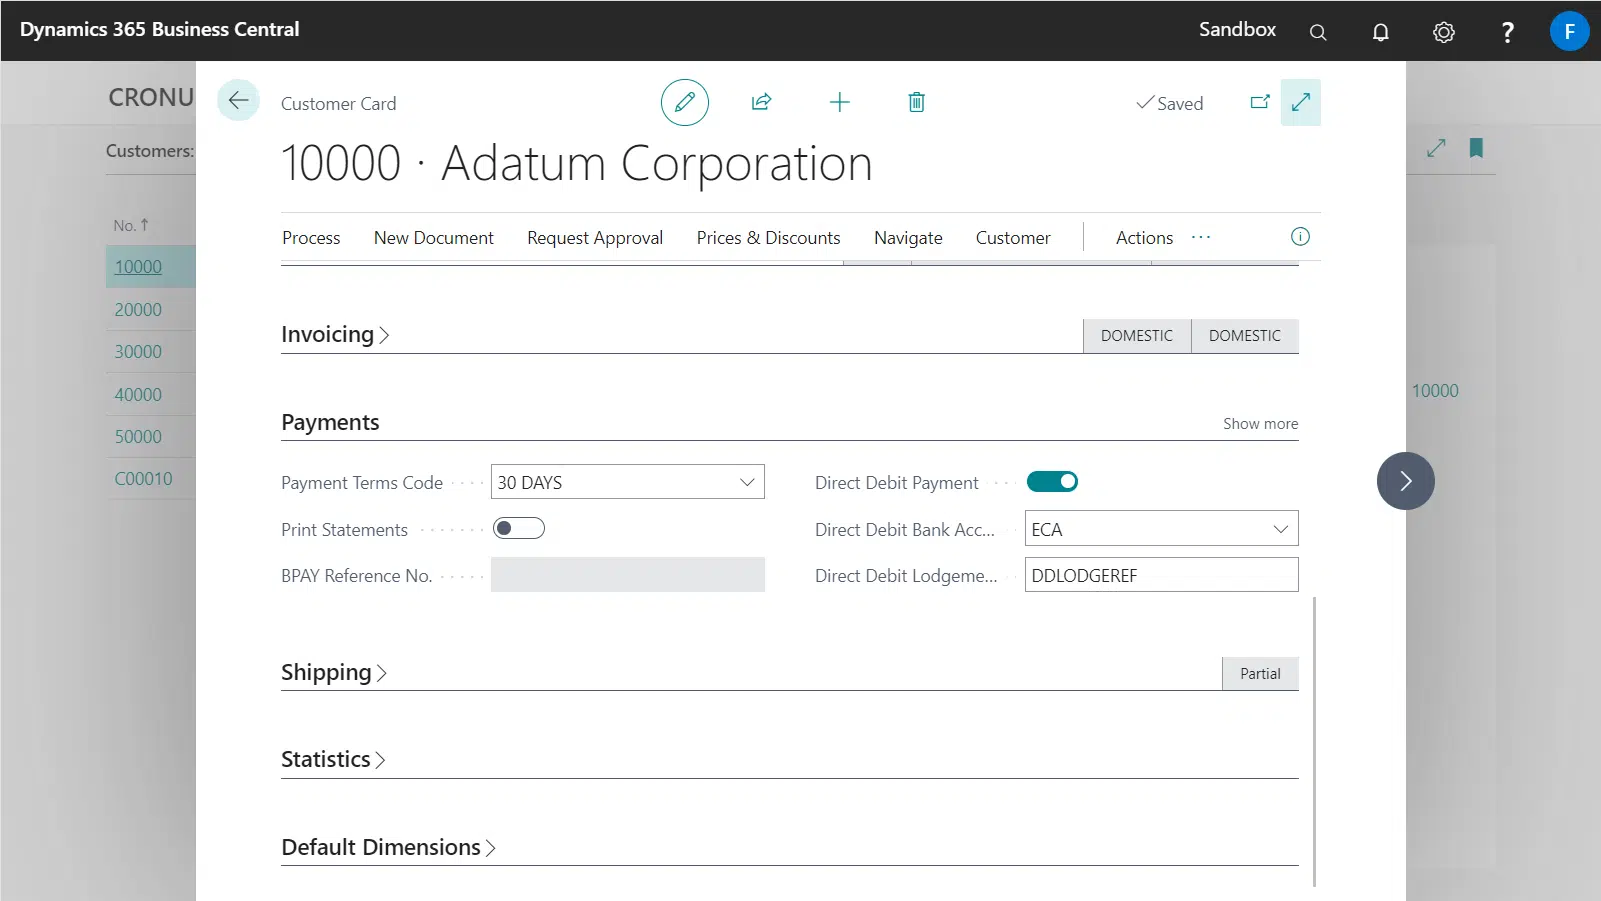This screenshot has height=901, width=1601.
Task: Click Show more in Payments section
Action: [1259, 424]
